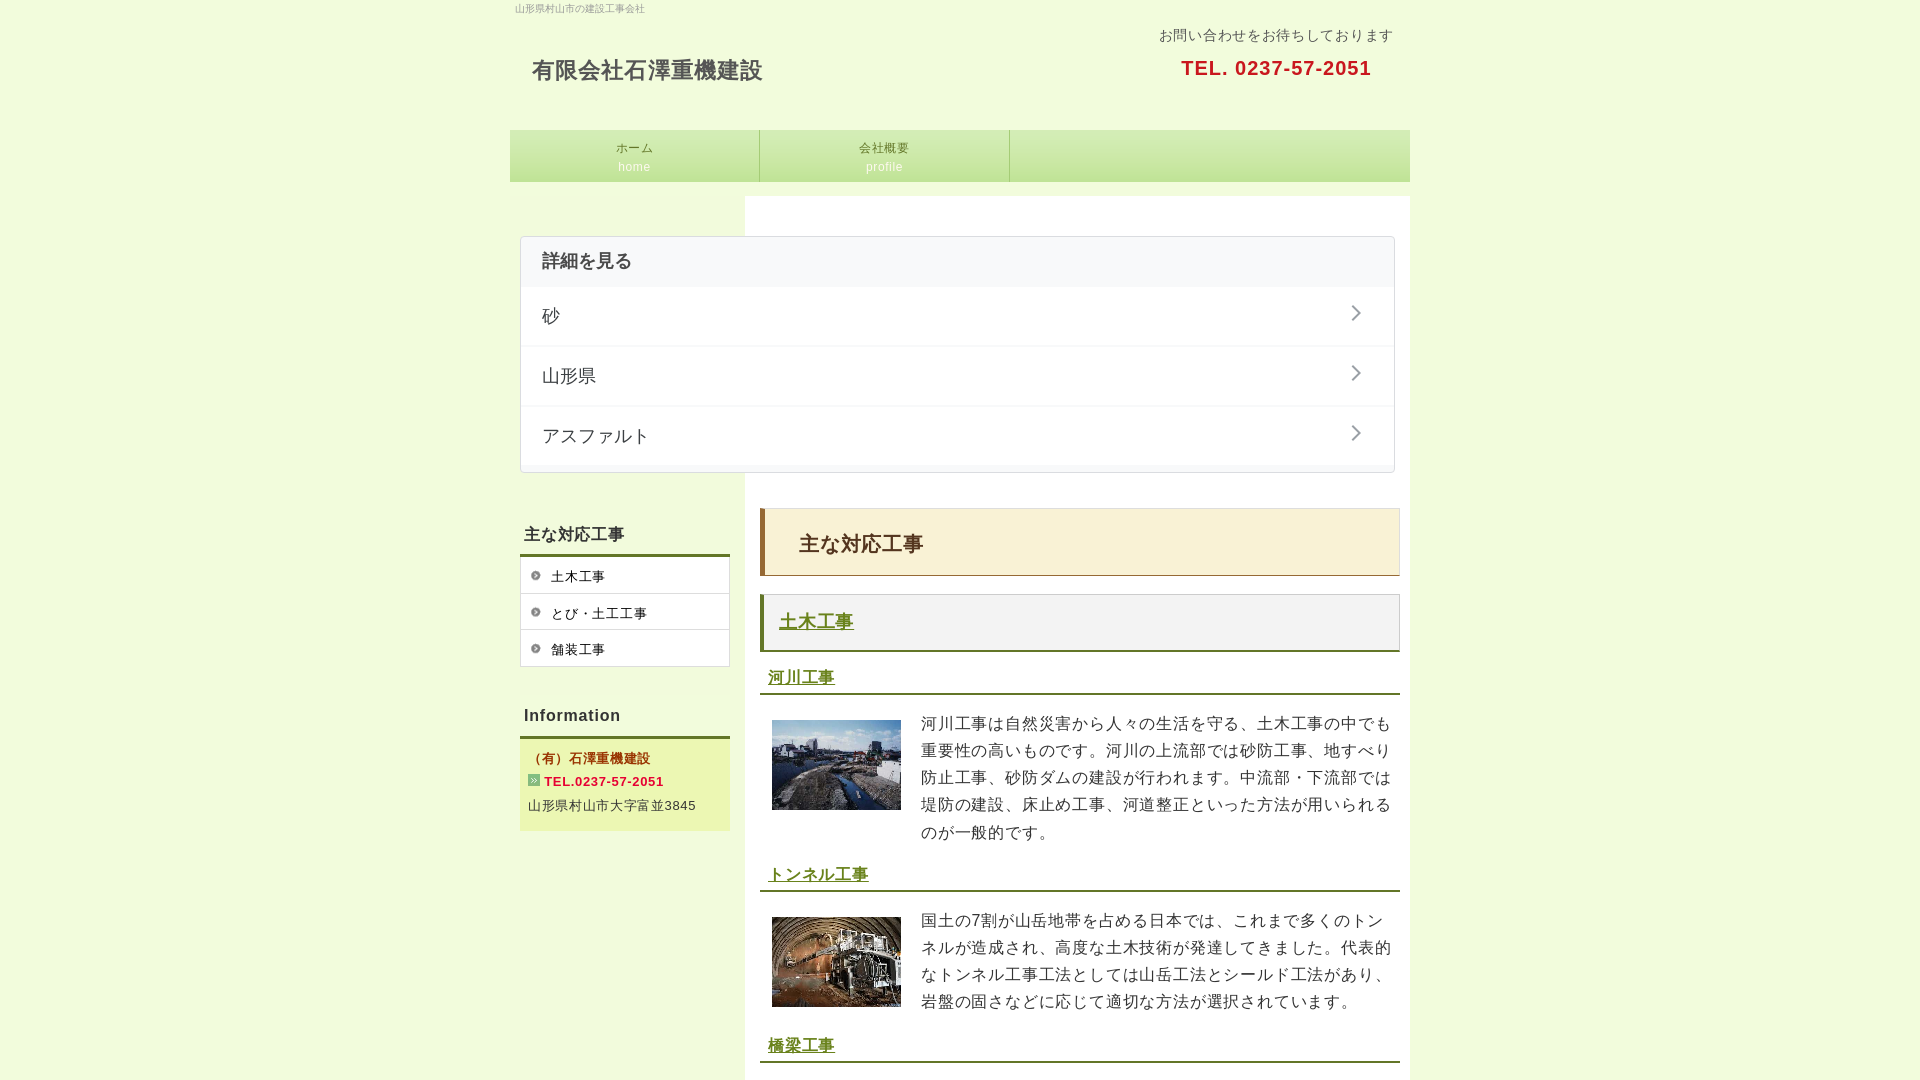Click TEL.0237-57-2051 in the Information box
The height and width of the screenshot is (1080, 1920).
point(602,781)
